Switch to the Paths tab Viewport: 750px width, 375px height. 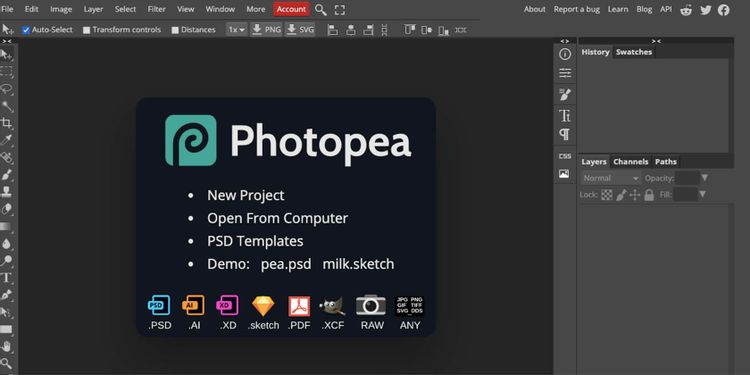click(x=666, y=162)
